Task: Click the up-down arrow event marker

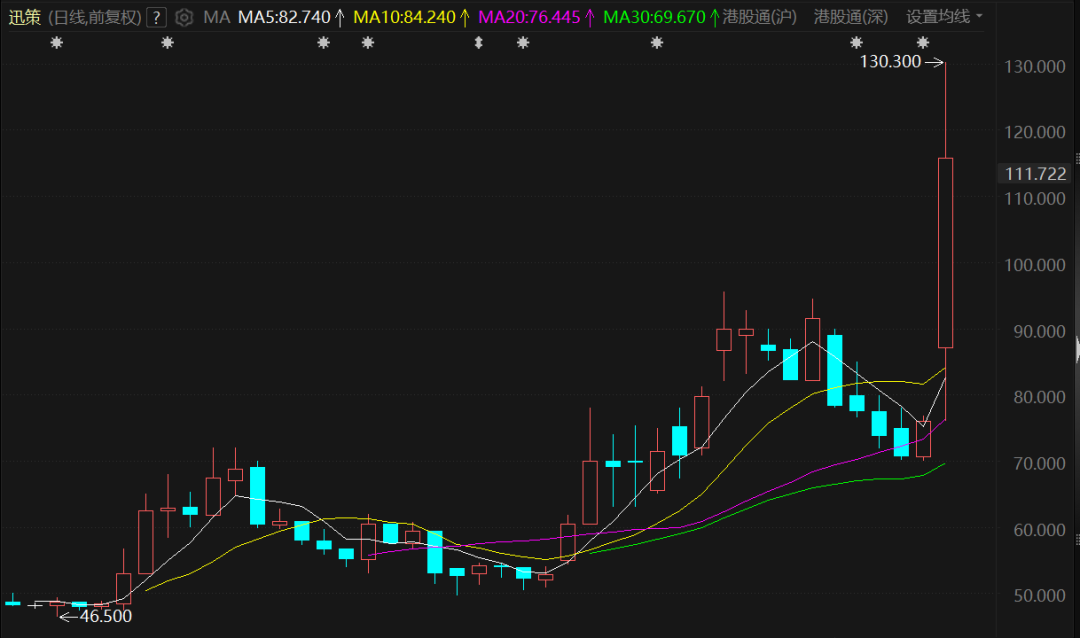Action: click(478, 42)
